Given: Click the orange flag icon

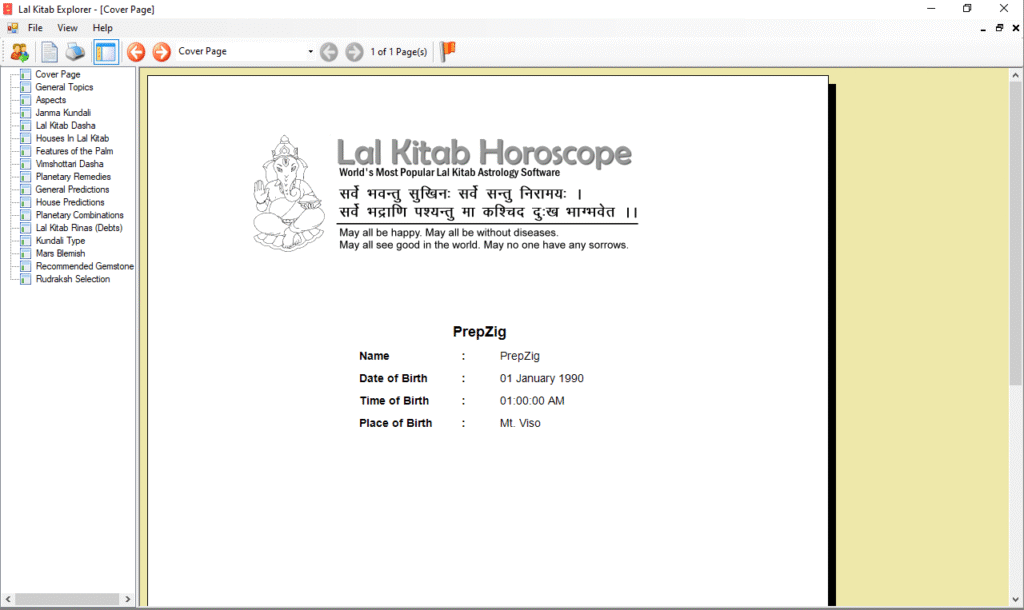Looking at the screenshot, I should pyautogui.click(x=448, y=51).
